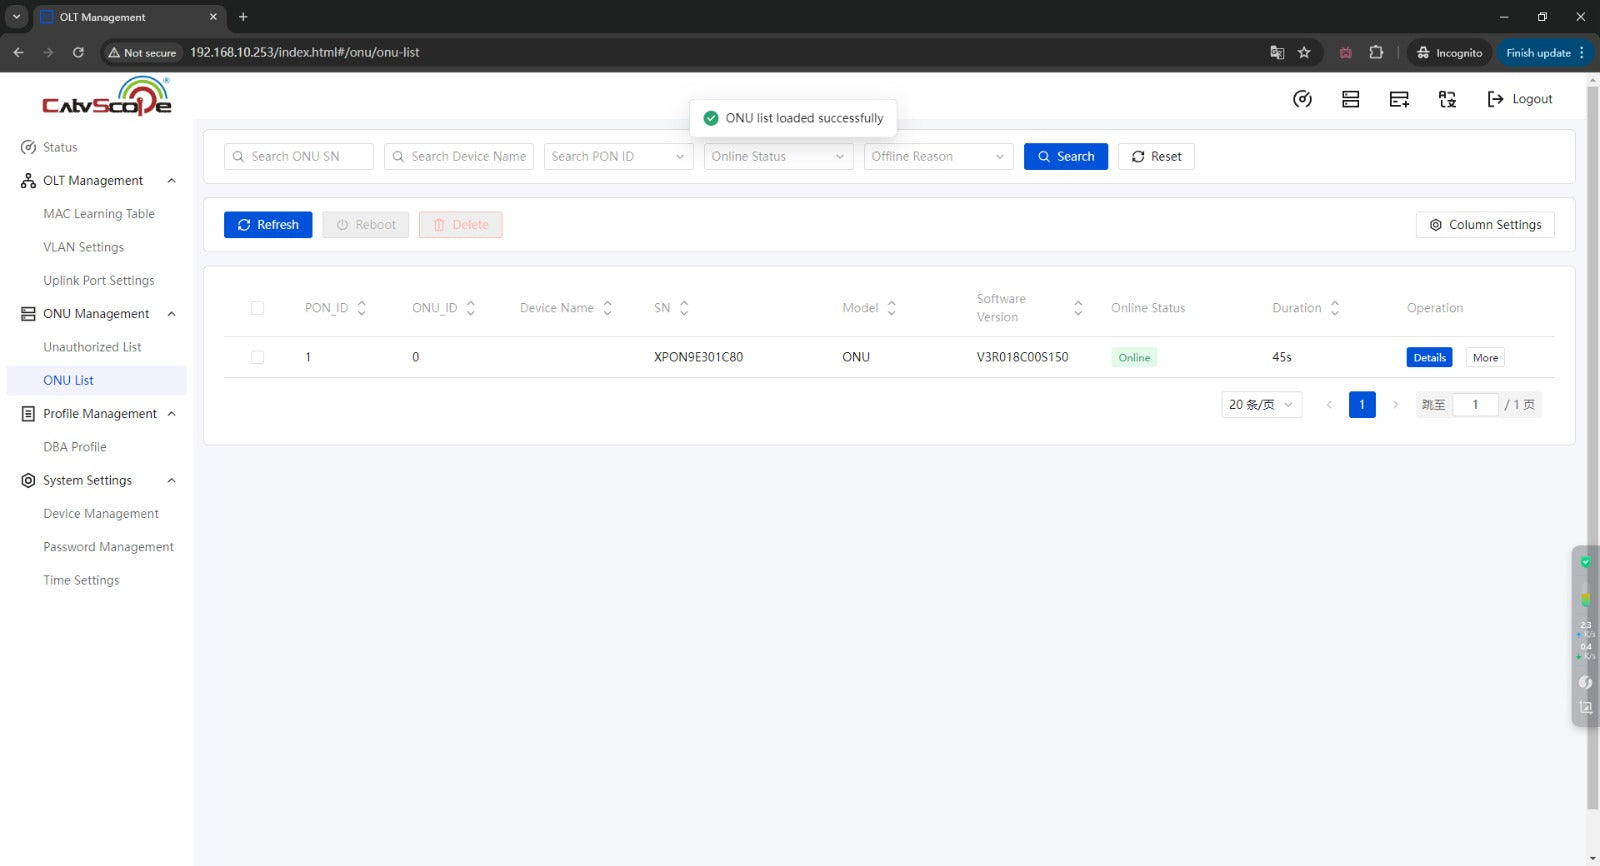Click the blue Details button
This screenshot has height=866, width=1600.
point(1429,358)
